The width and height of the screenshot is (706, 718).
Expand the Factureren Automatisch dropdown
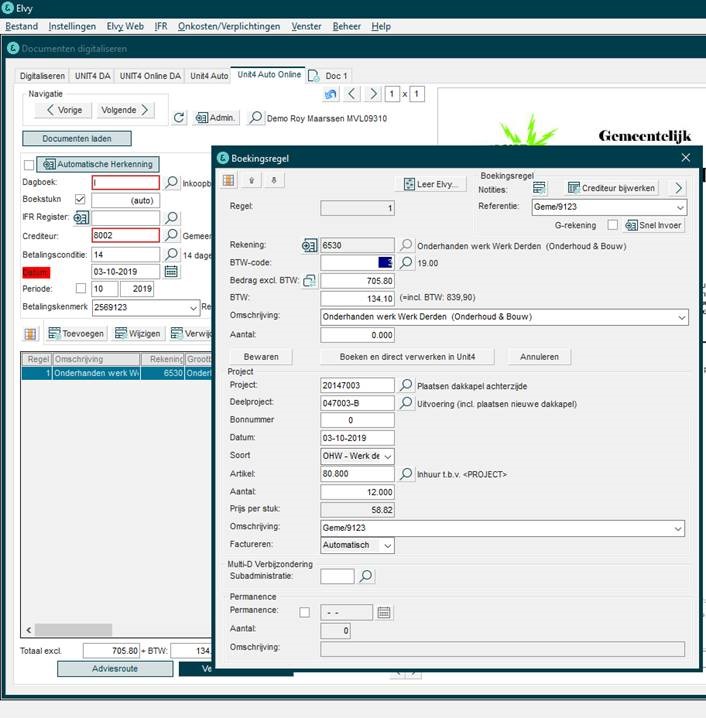click(x=388, y=545)
